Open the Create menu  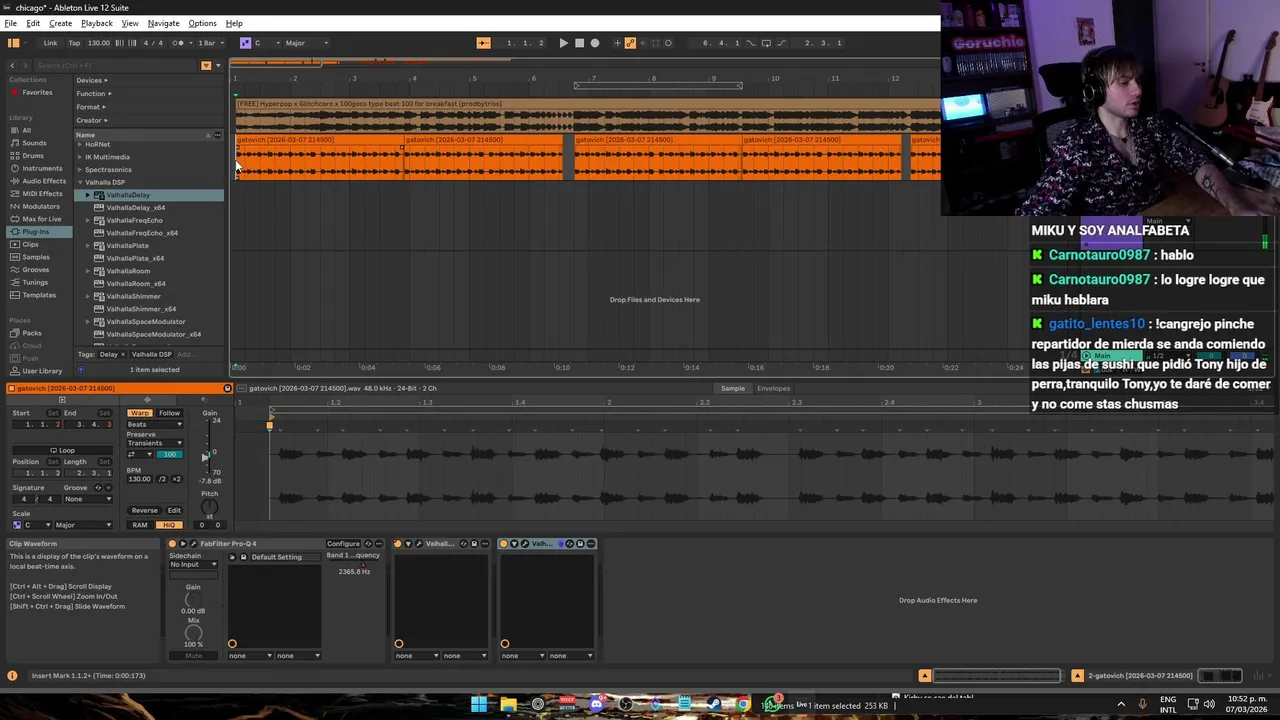tap(60, 23)
